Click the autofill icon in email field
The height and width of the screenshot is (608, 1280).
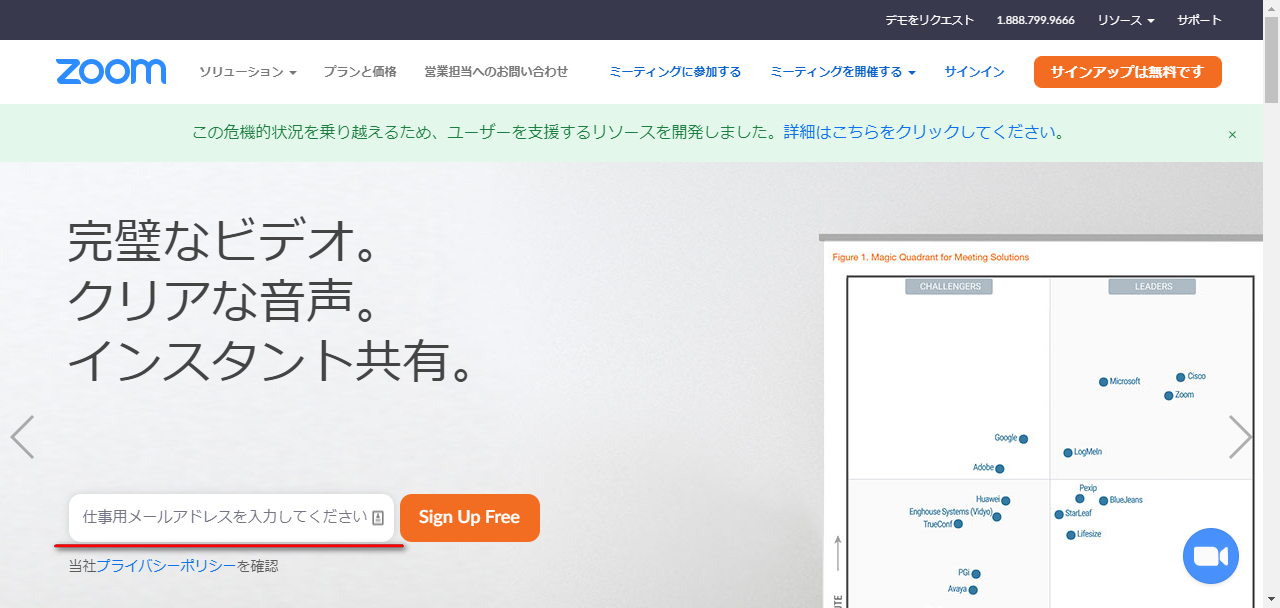click(x=378, y=518)
